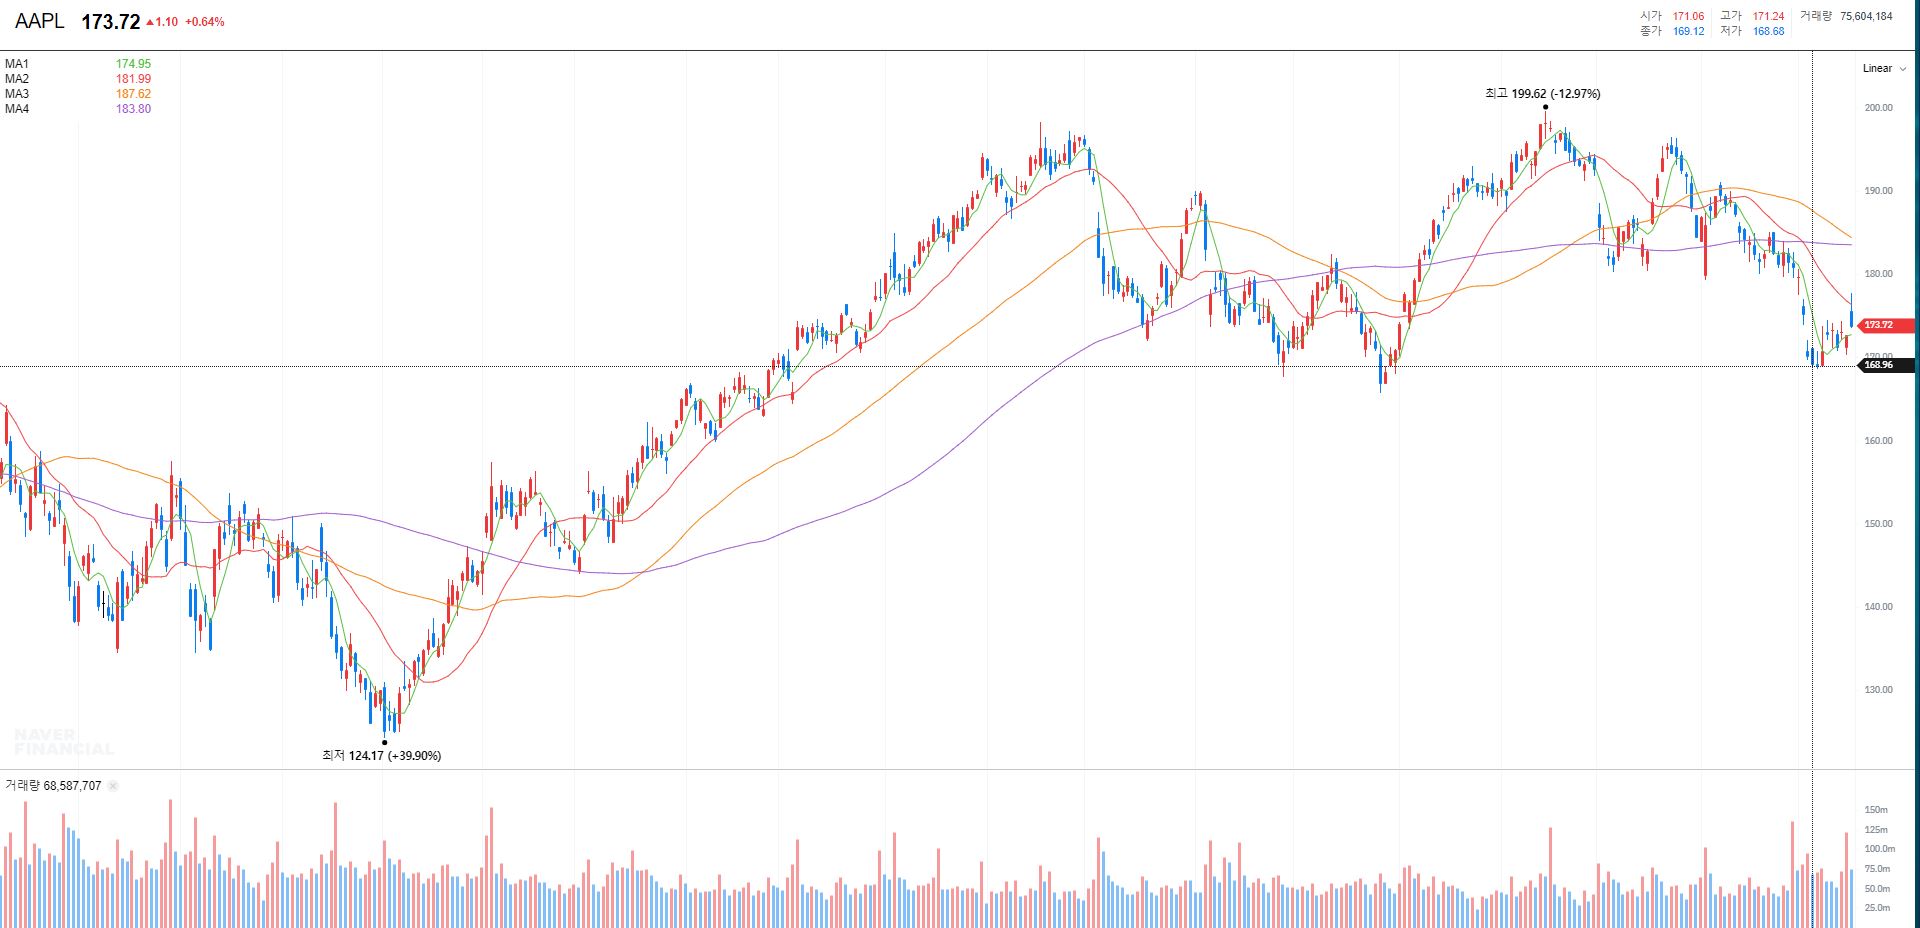This screenshot has width=1920, height=928.
Task: Click the 160.00 price axis label
Action: 1879,441
